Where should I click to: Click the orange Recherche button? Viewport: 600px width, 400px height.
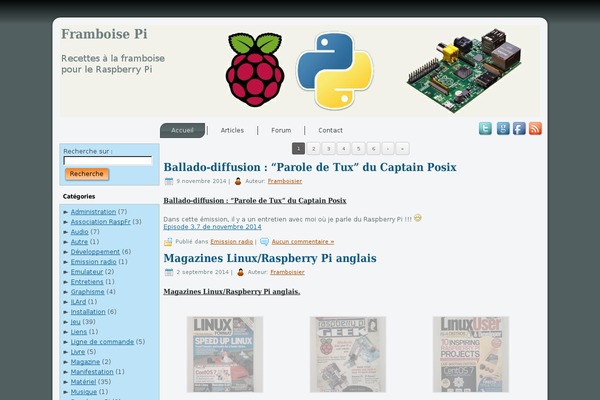pos(87,174)
